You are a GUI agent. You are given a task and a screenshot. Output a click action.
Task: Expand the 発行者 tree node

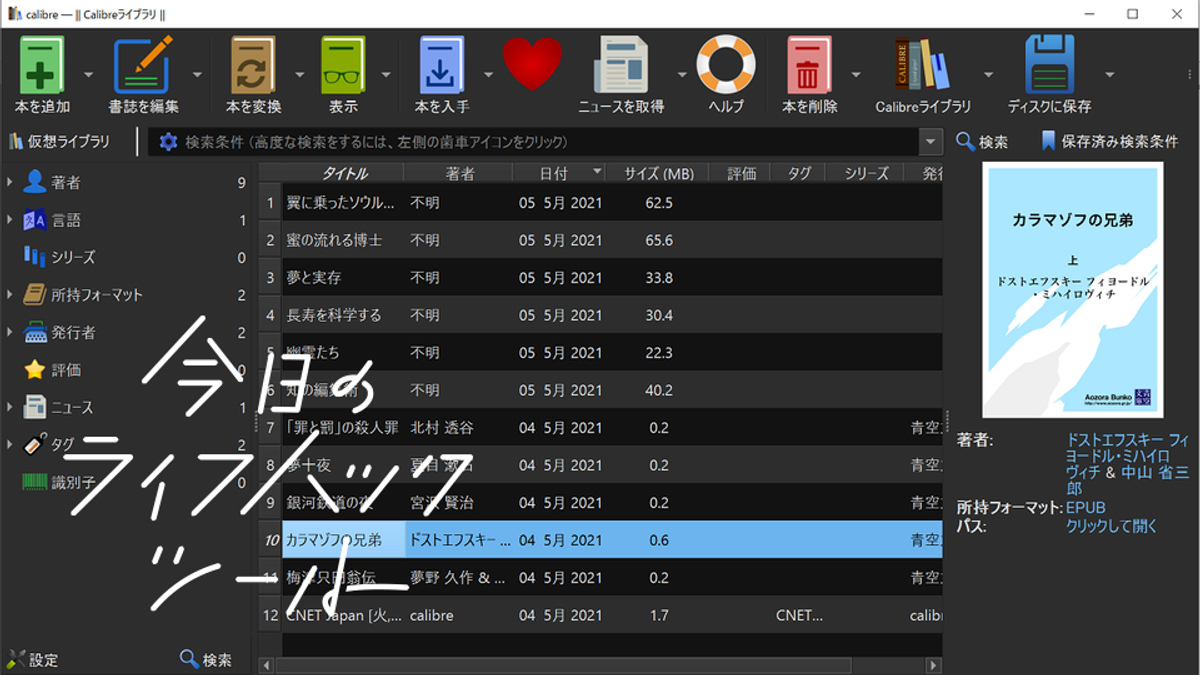[10, 332]
